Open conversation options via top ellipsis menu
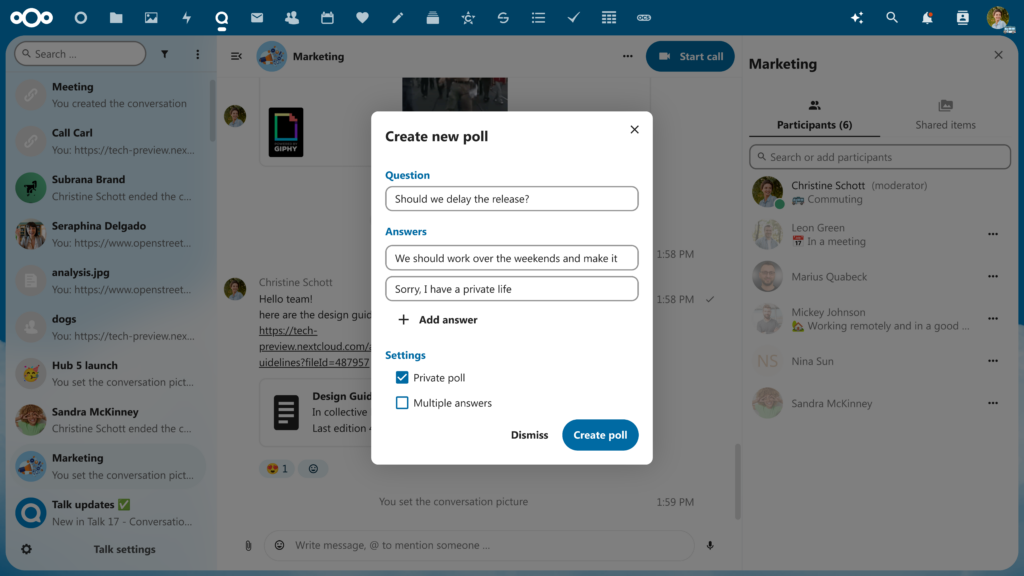The image size is (1024, 576). [627, 57]
